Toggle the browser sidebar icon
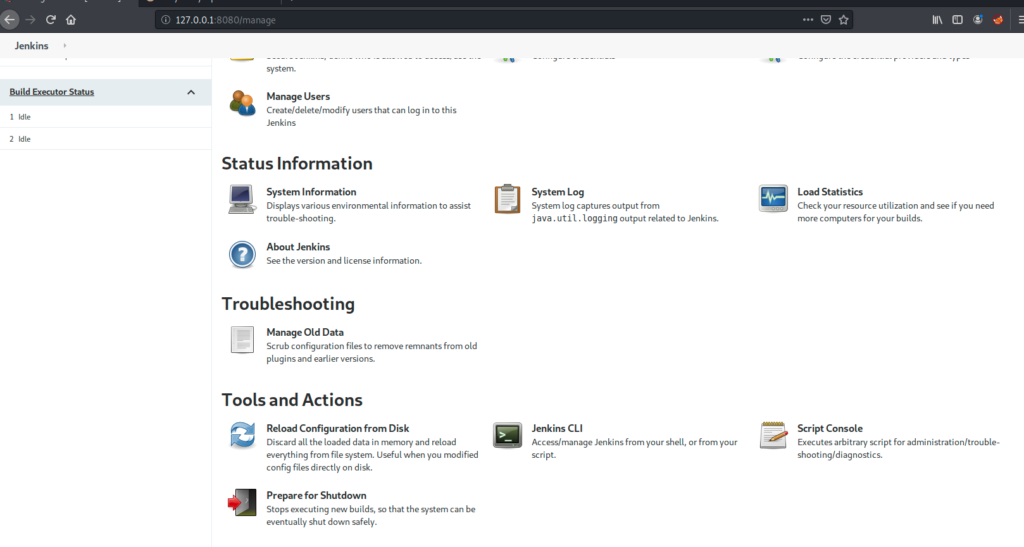 click(x=957, y=20)
